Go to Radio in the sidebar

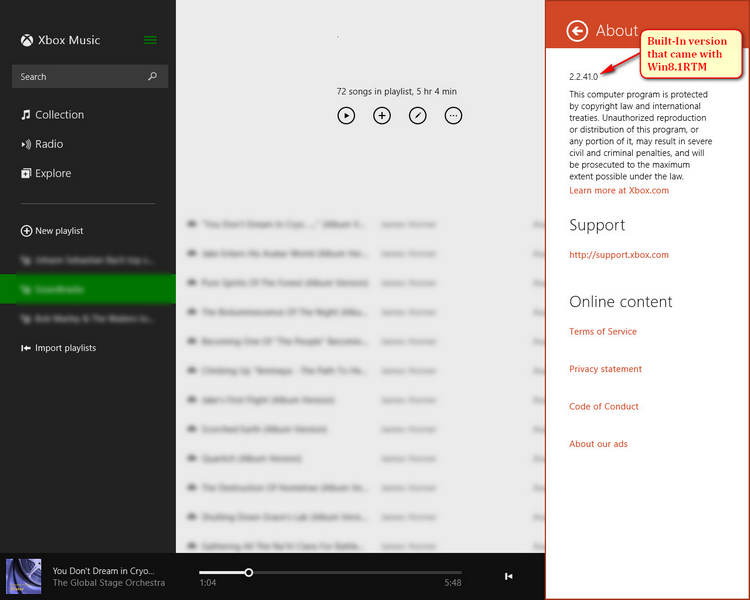point(48,144)
